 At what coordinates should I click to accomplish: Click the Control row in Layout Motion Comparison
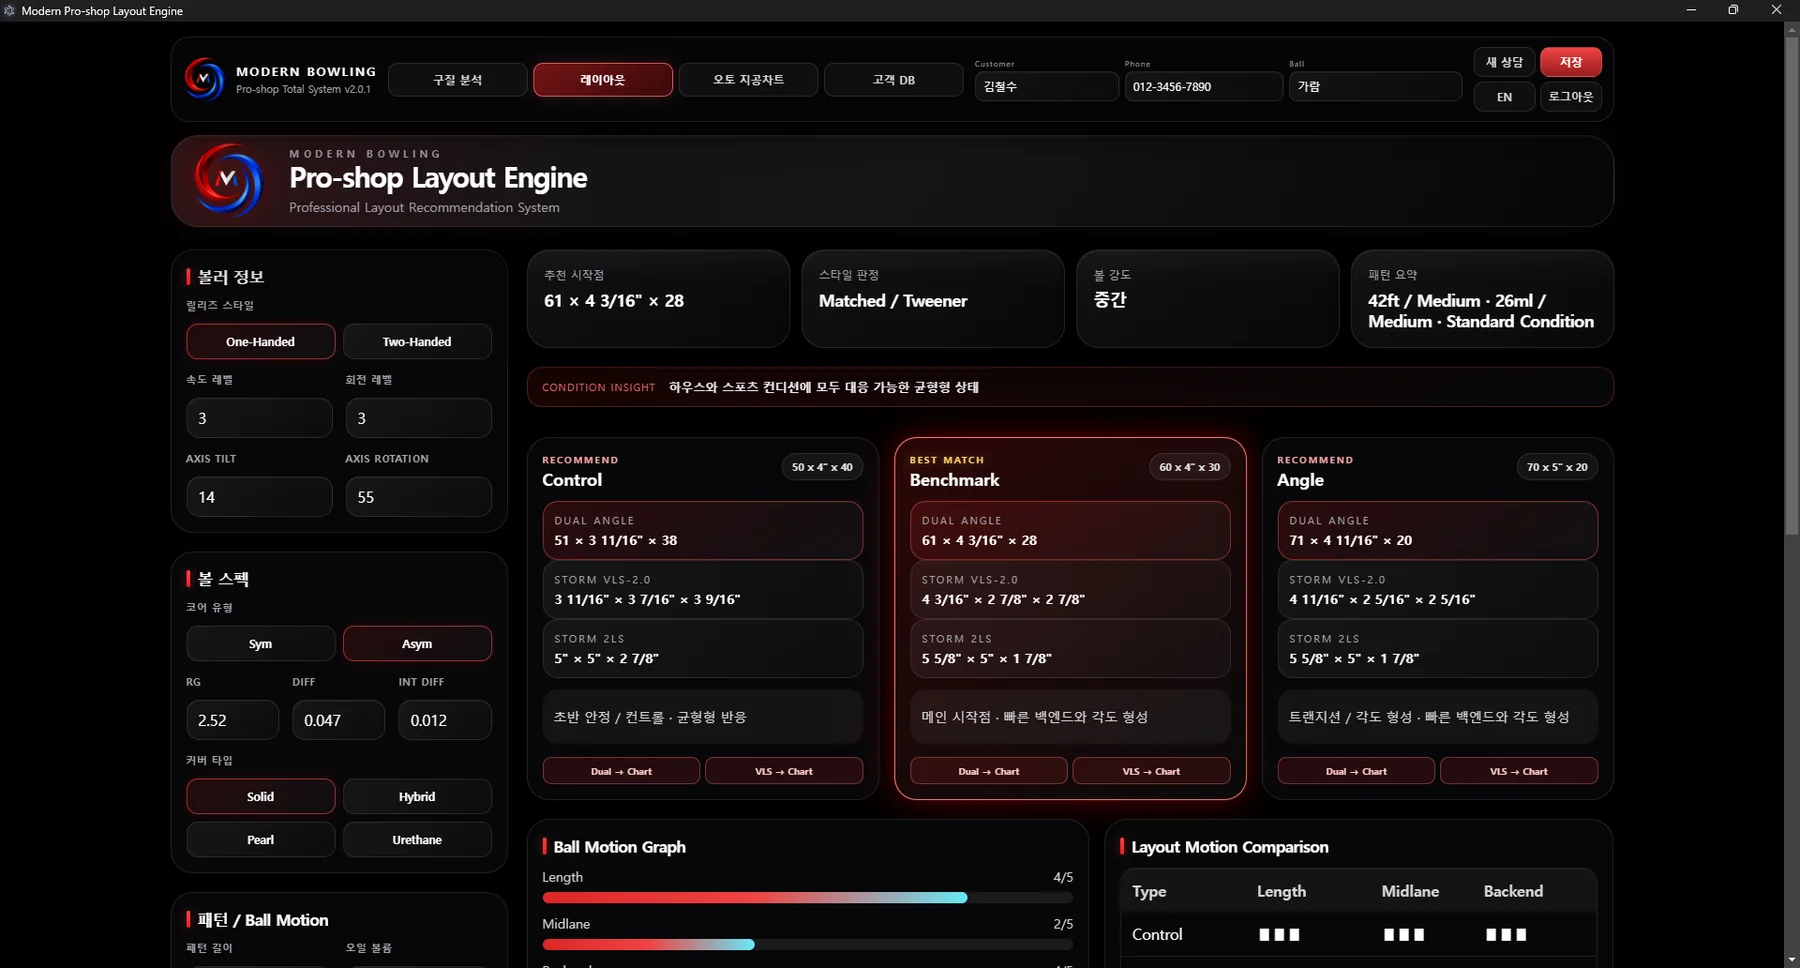(x=1358, y=934)
